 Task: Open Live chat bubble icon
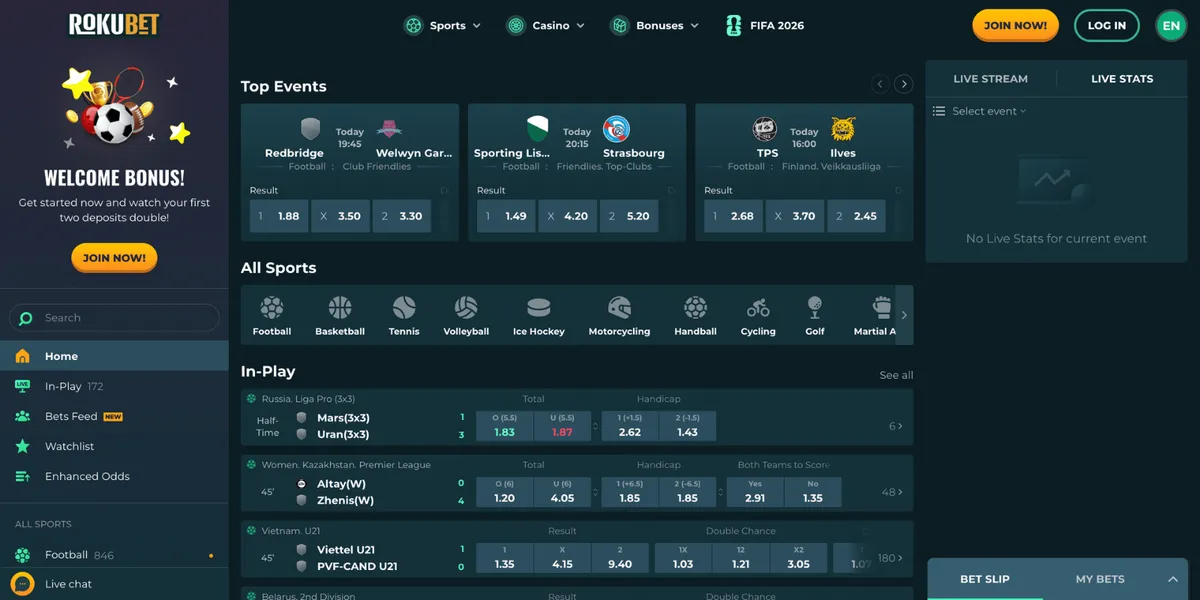point(22,583)
